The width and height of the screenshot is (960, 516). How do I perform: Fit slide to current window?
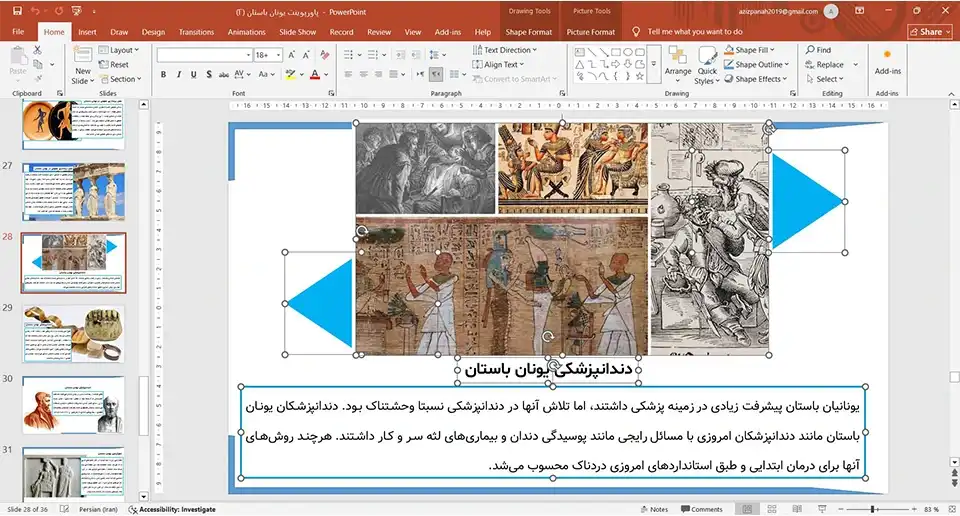click(952, 509)
